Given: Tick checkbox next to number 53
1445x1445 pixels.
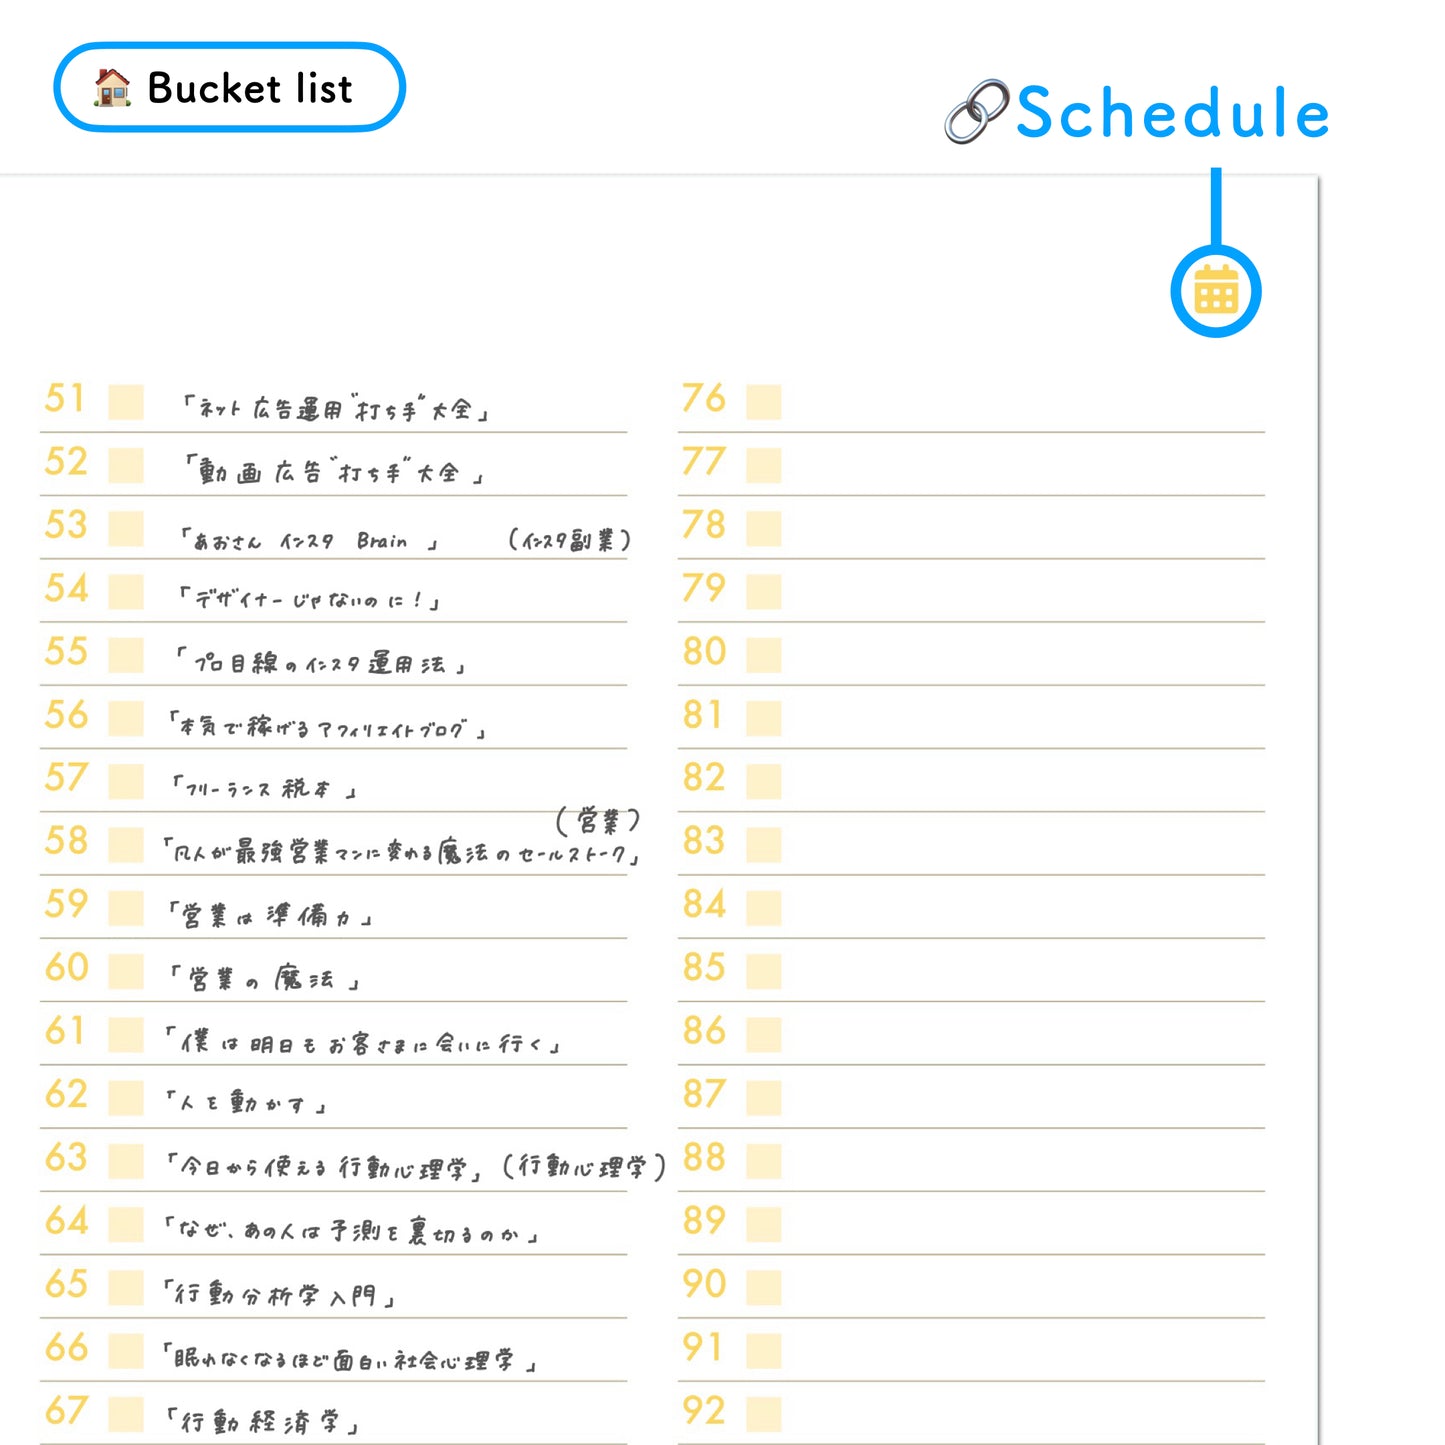Looking at the screenshot, I should [126, 529].
